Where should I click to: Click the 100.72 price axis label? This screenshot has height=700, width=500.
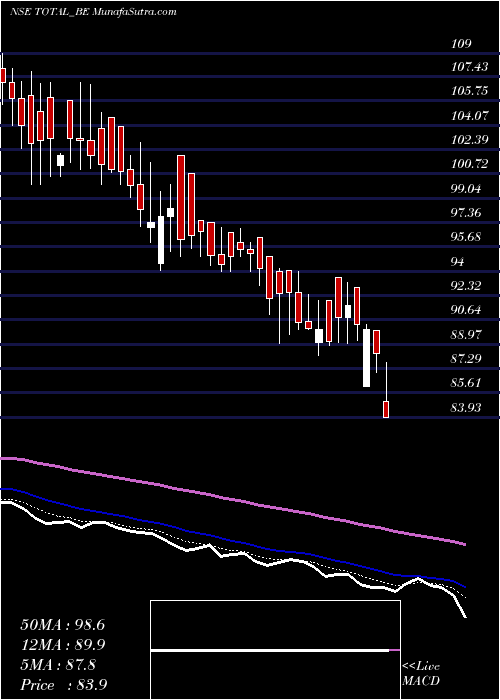click(x=469, y=164)
